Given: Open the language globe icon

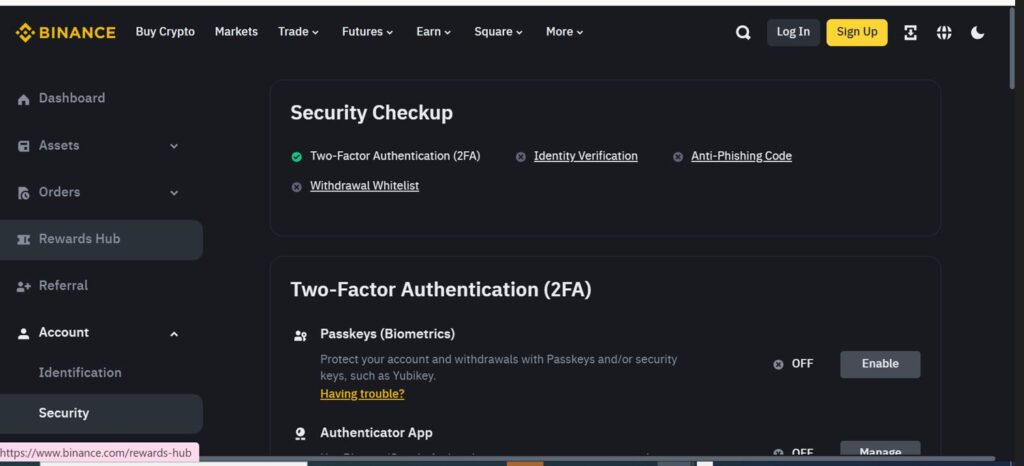Looking at the screenshot, I should pyautogui.click(x=944, y=33).
